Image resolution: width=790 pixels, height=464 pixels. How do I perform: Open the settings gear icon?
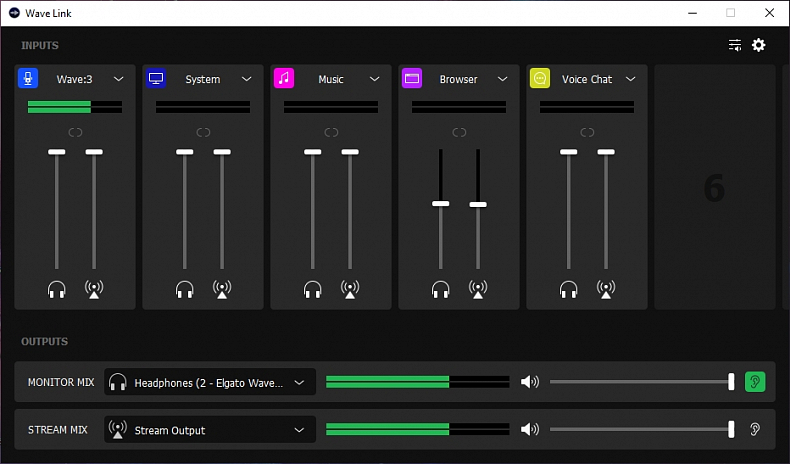pos(759,45)
